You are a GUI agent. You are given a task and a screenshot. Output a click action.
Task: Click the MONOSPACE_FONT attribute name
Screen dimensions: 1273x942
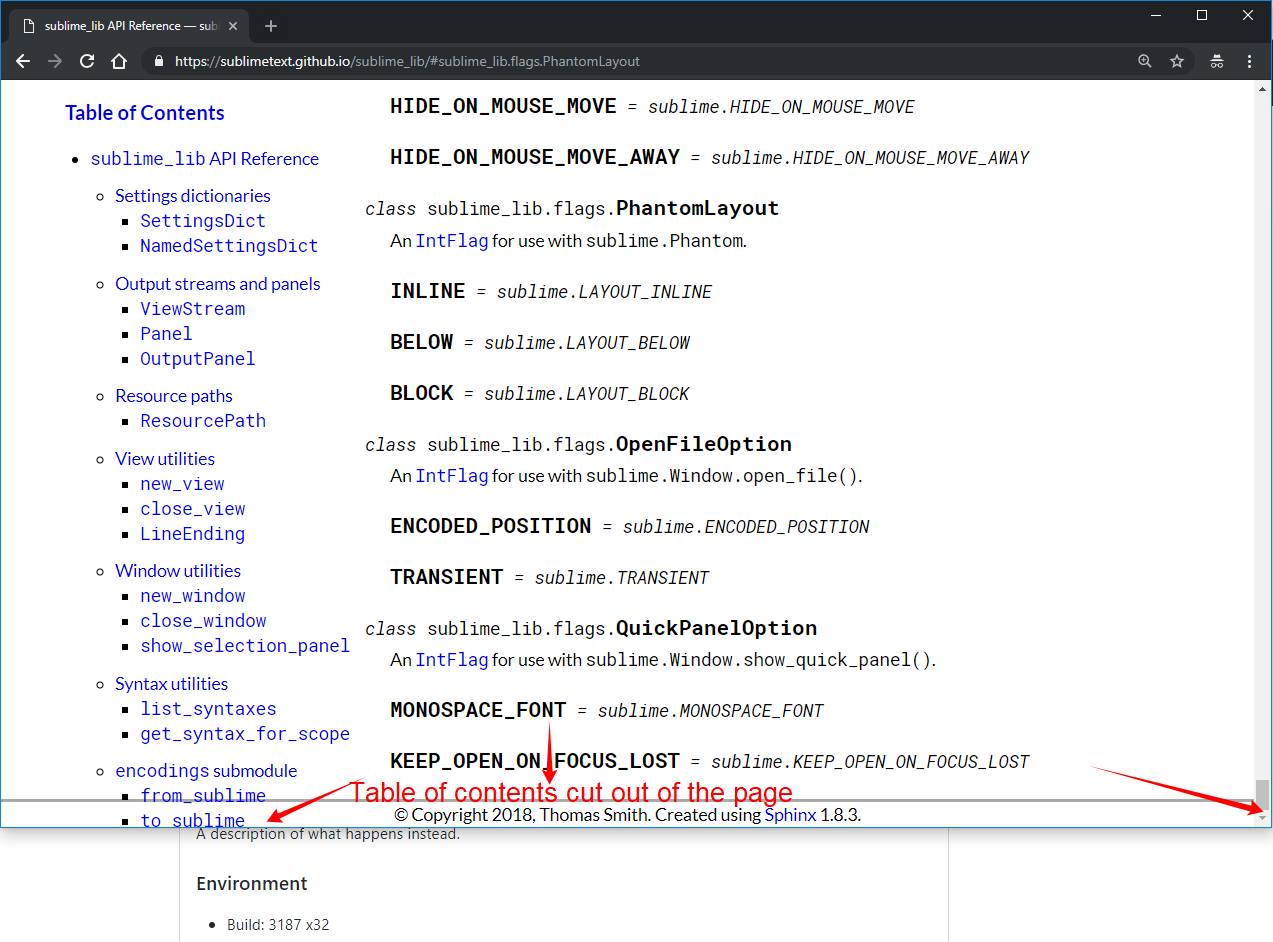coord(478,710)
